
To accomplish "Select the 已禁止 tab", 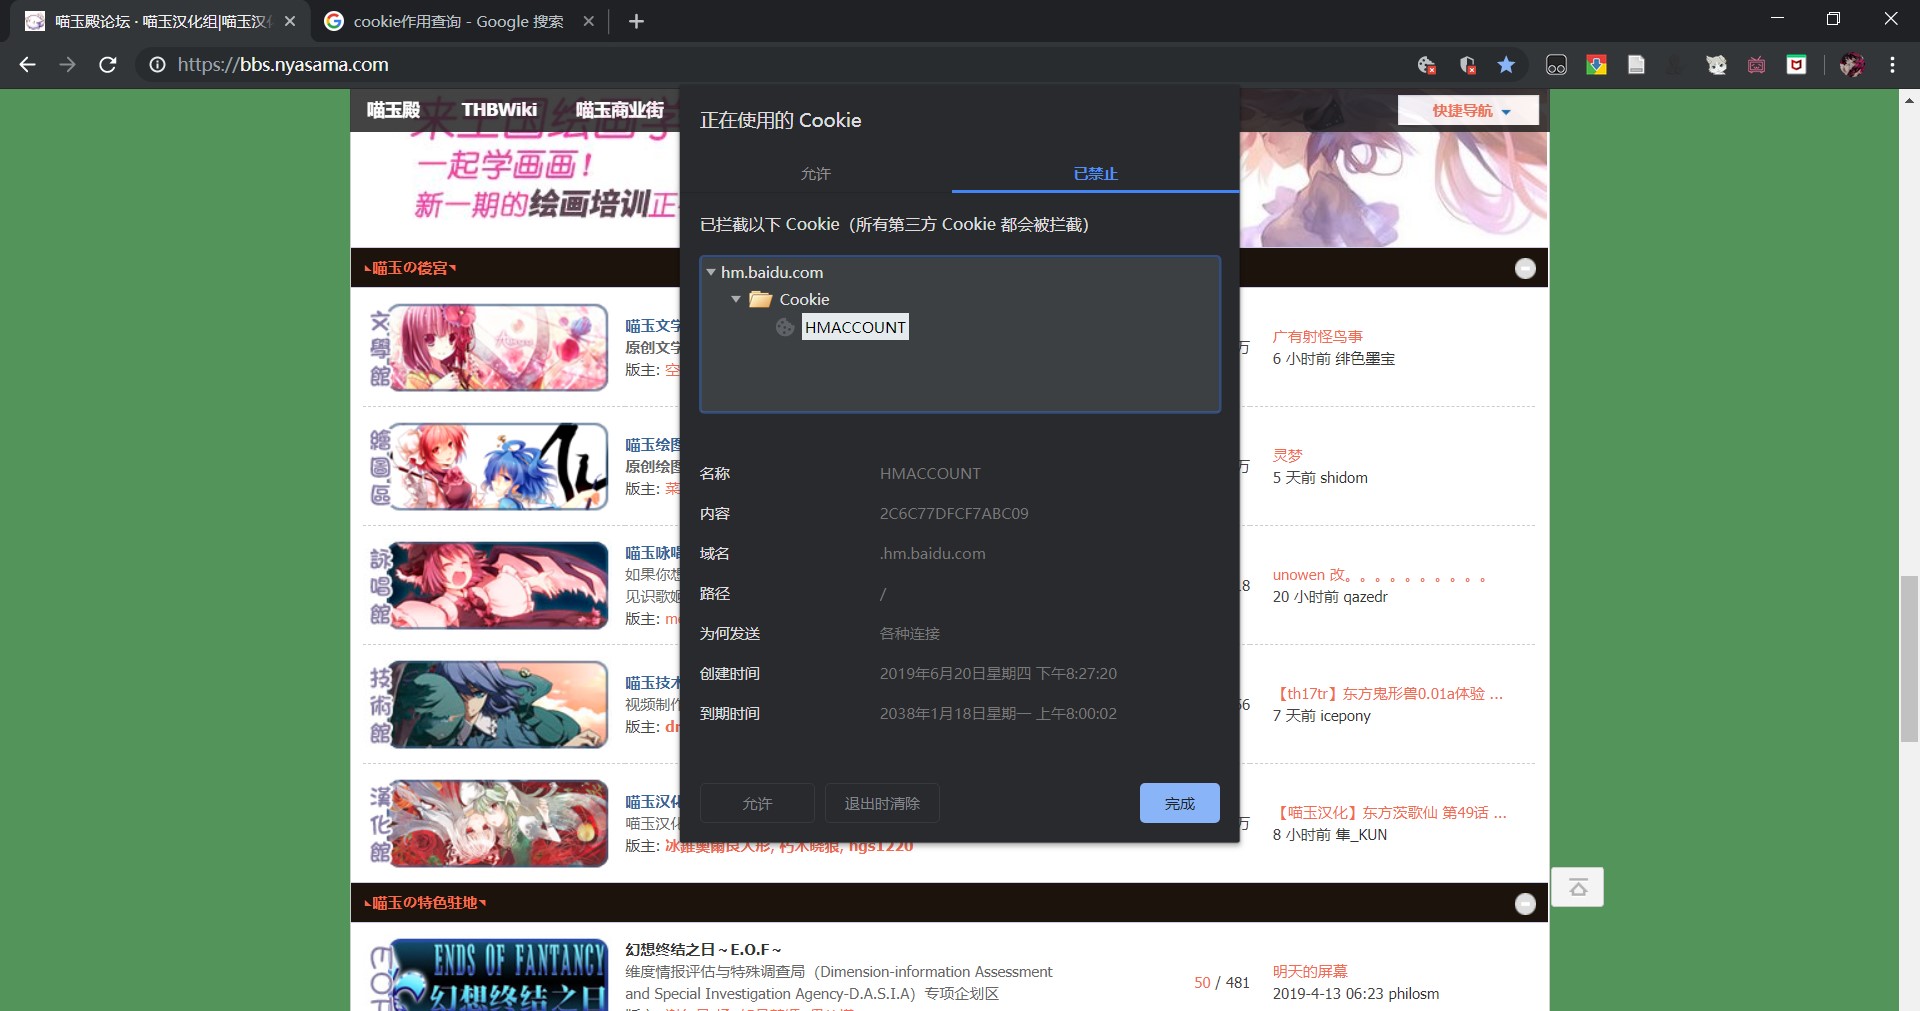I will coord(1095,174).
